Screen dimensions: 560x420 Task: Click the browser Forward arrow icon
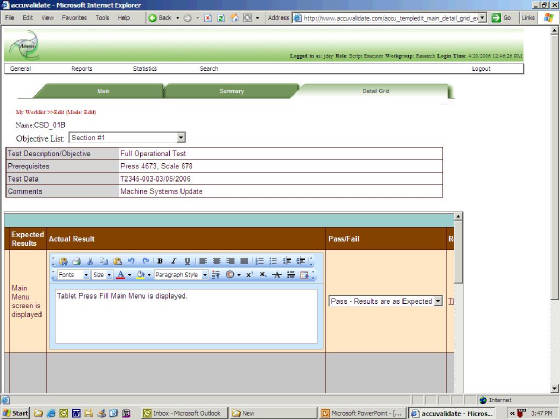[x=188, y=18]
